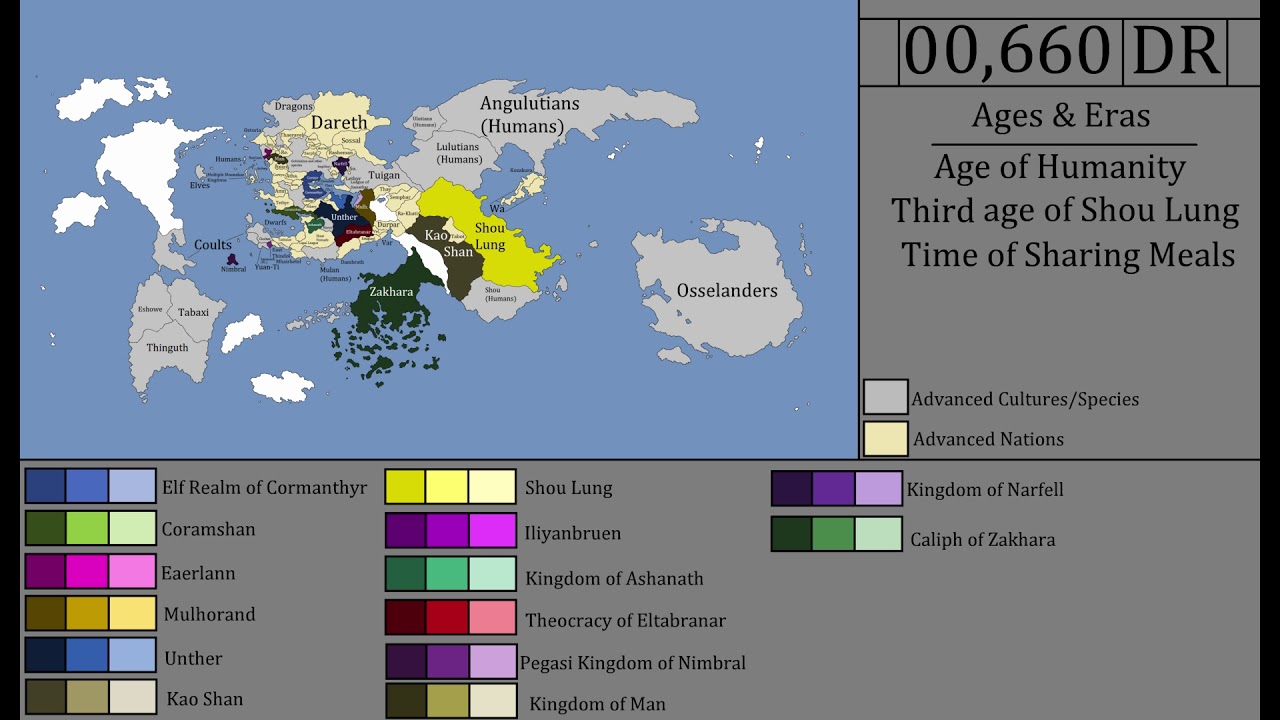
Task: Click the light green Caliph of Zakhara swatch
Action: [878, 533]
